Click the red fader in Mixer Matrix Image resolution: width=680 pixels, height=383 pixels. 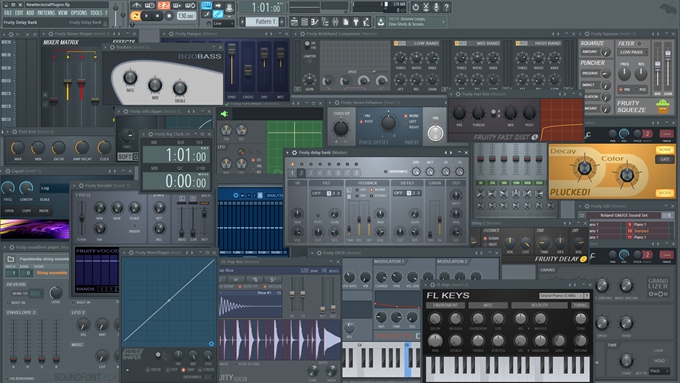pos(82,85)
